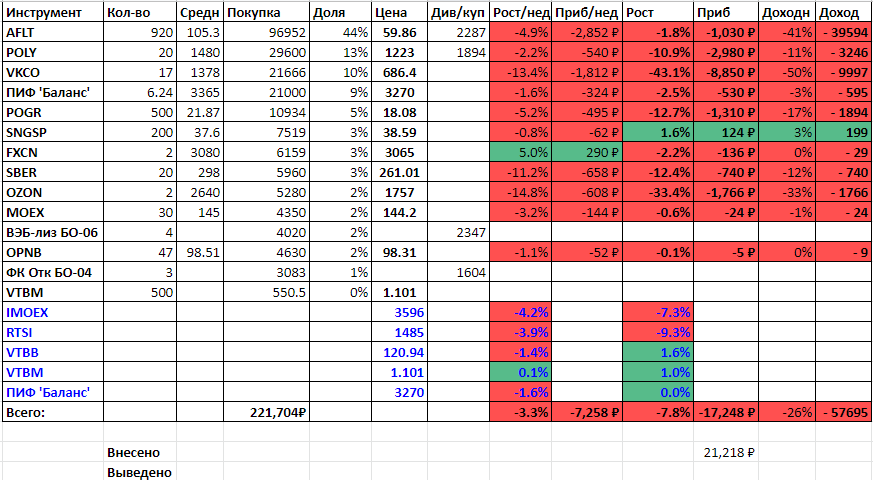
Task: Select POLY dividend value 1894
Action: click(458, 52)
